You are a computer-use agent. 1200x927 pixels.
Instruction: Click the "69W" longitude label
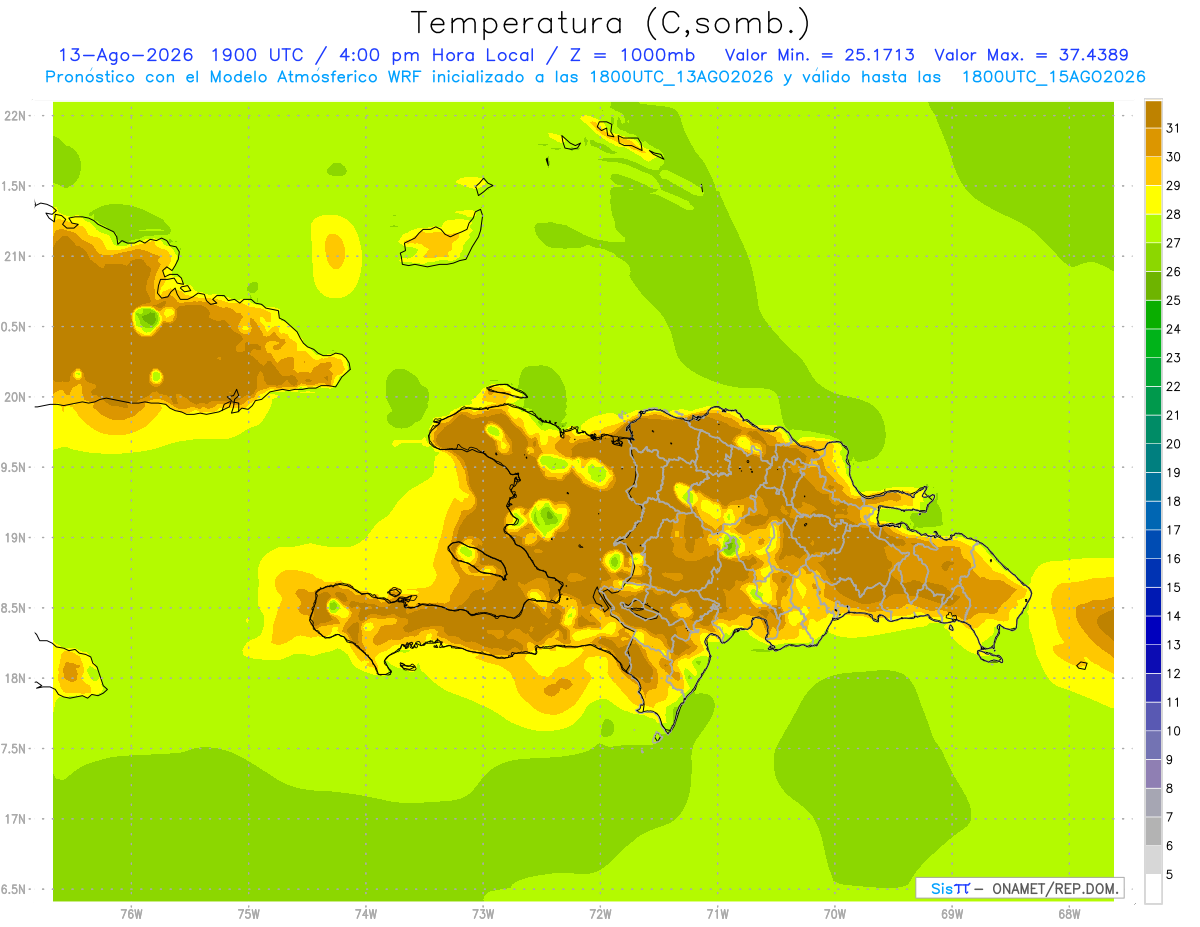pos(952,914)
